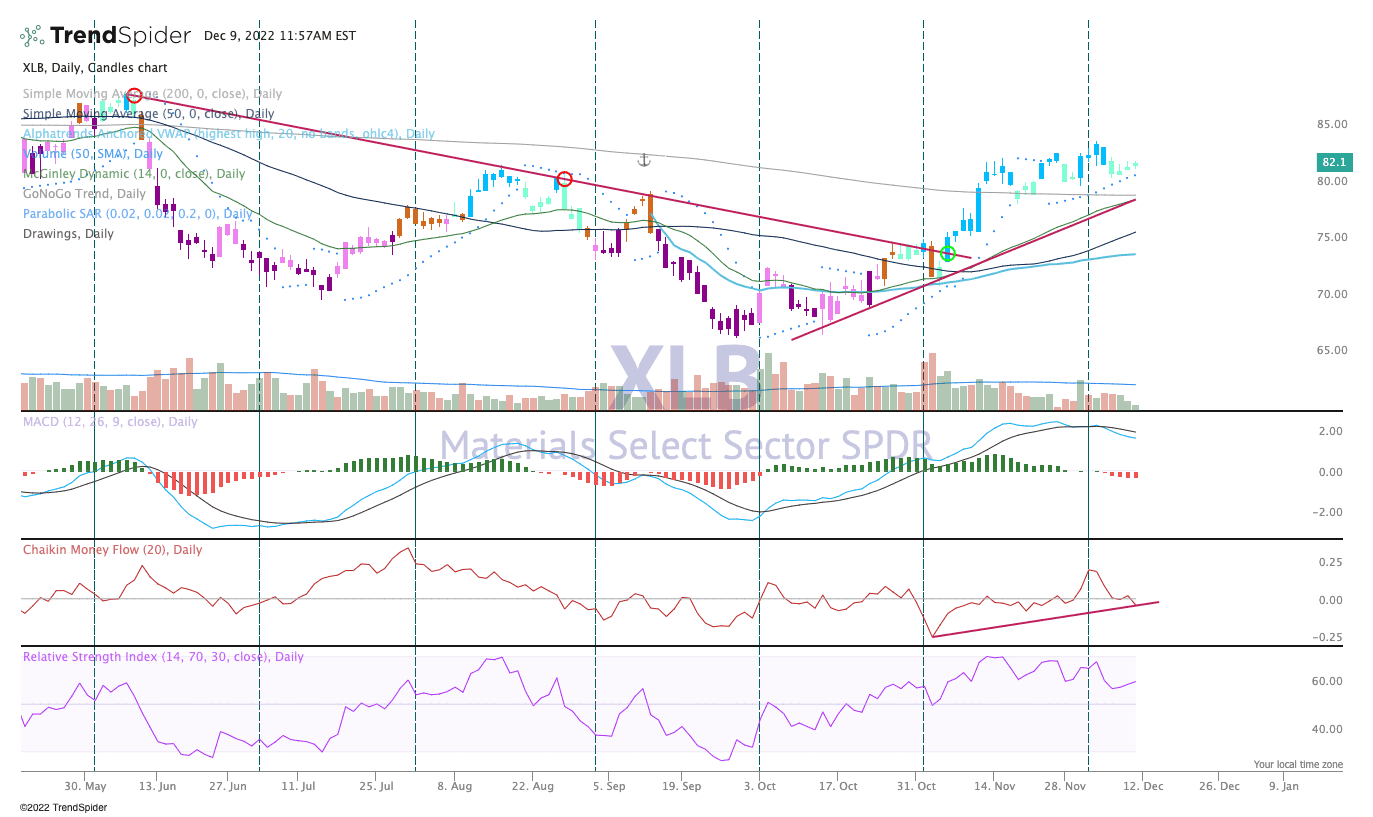
Task: Click the 9. Jan date axis label
Action: pos(1284,786)
